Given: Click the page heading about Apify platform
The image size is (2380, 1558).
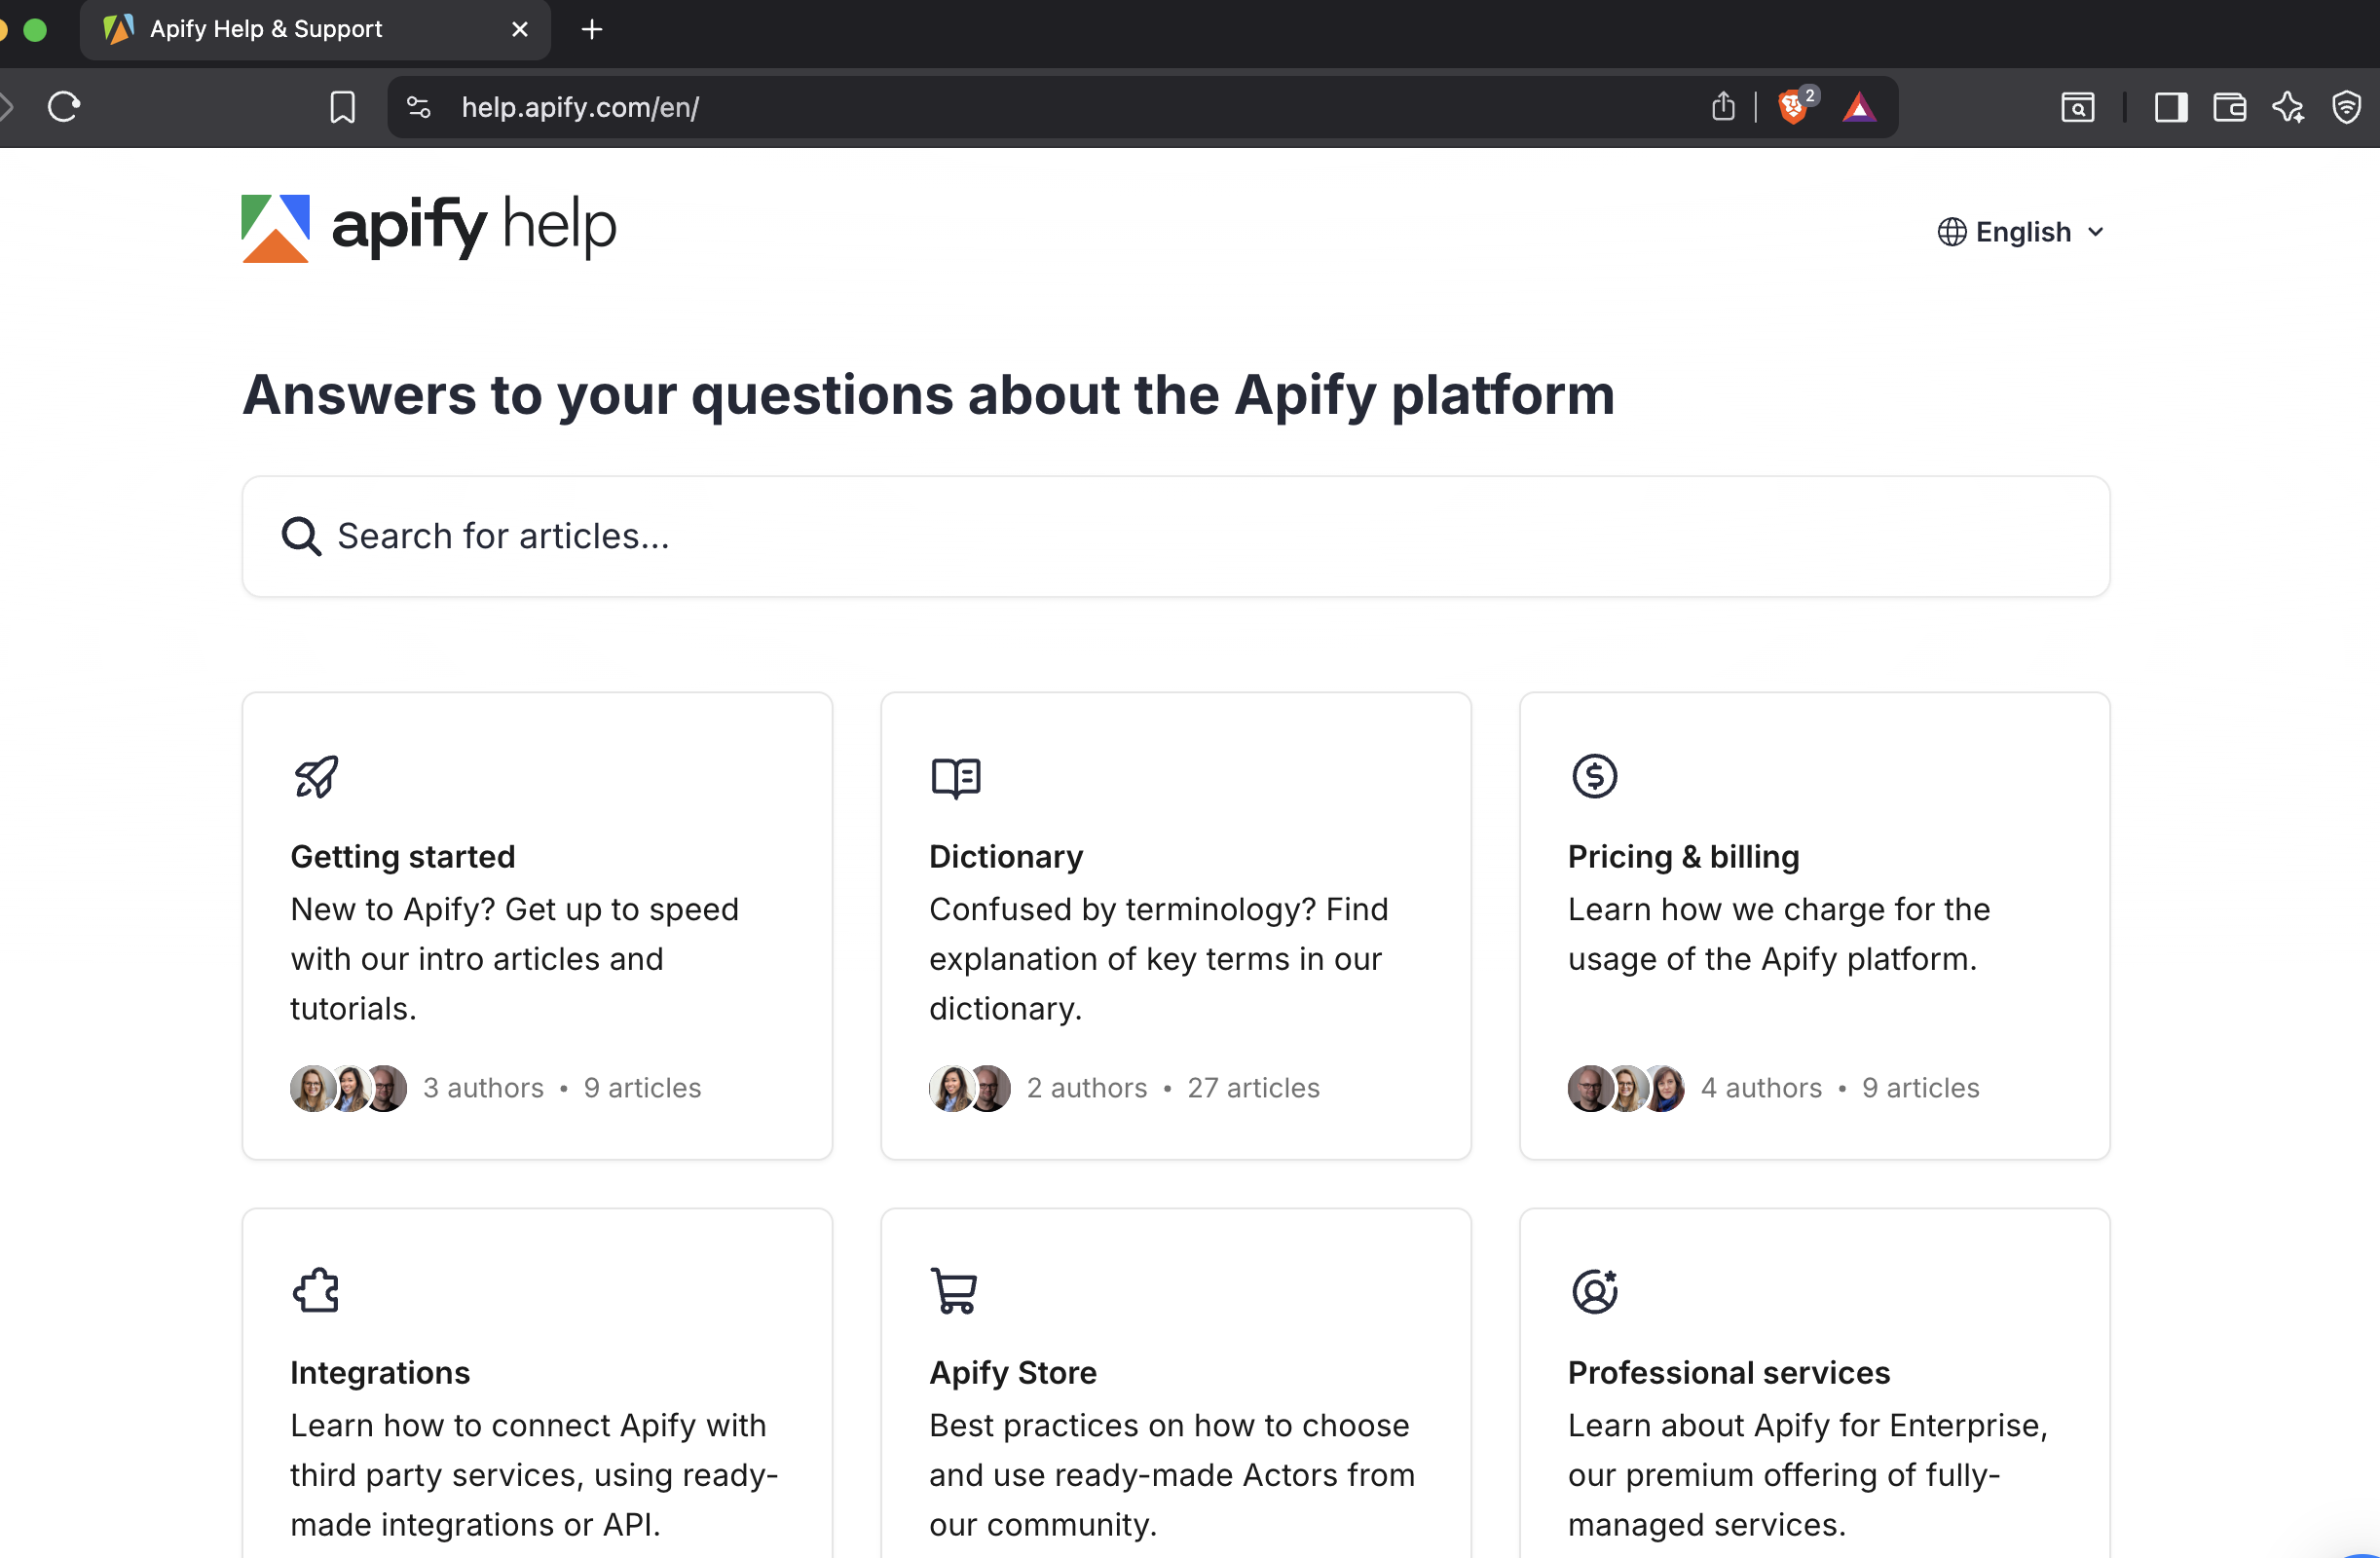Looking at the screenshot, I should tap(928, 395).
